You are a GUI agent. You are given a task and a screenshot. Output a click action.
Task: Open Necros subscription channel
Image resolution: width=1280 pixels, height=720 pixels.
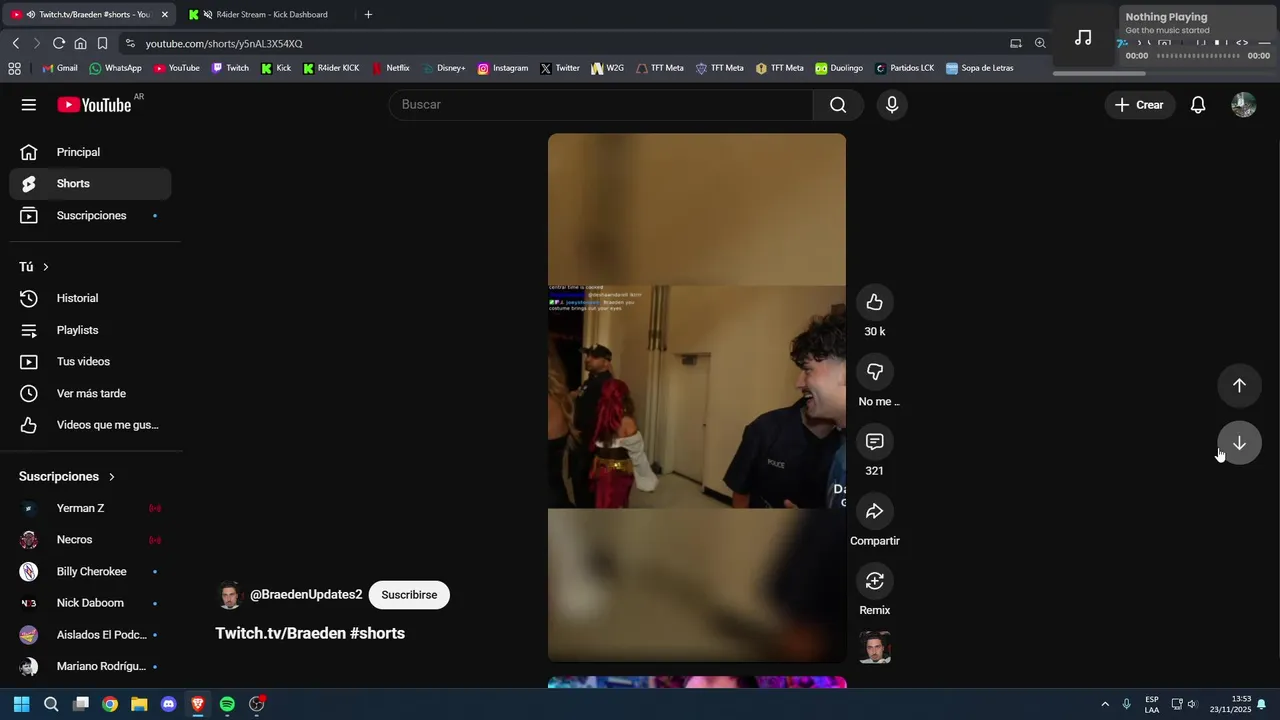91,540
